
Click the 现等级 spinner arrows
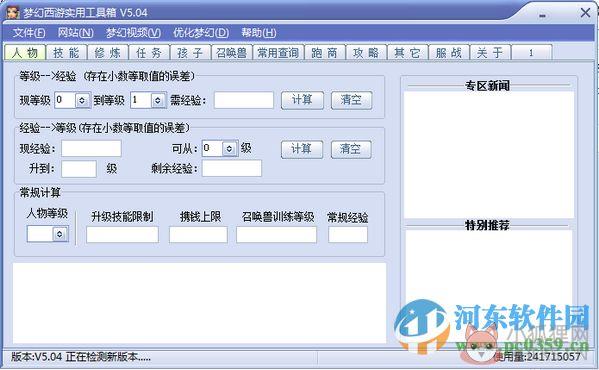[x=82, y=100]
